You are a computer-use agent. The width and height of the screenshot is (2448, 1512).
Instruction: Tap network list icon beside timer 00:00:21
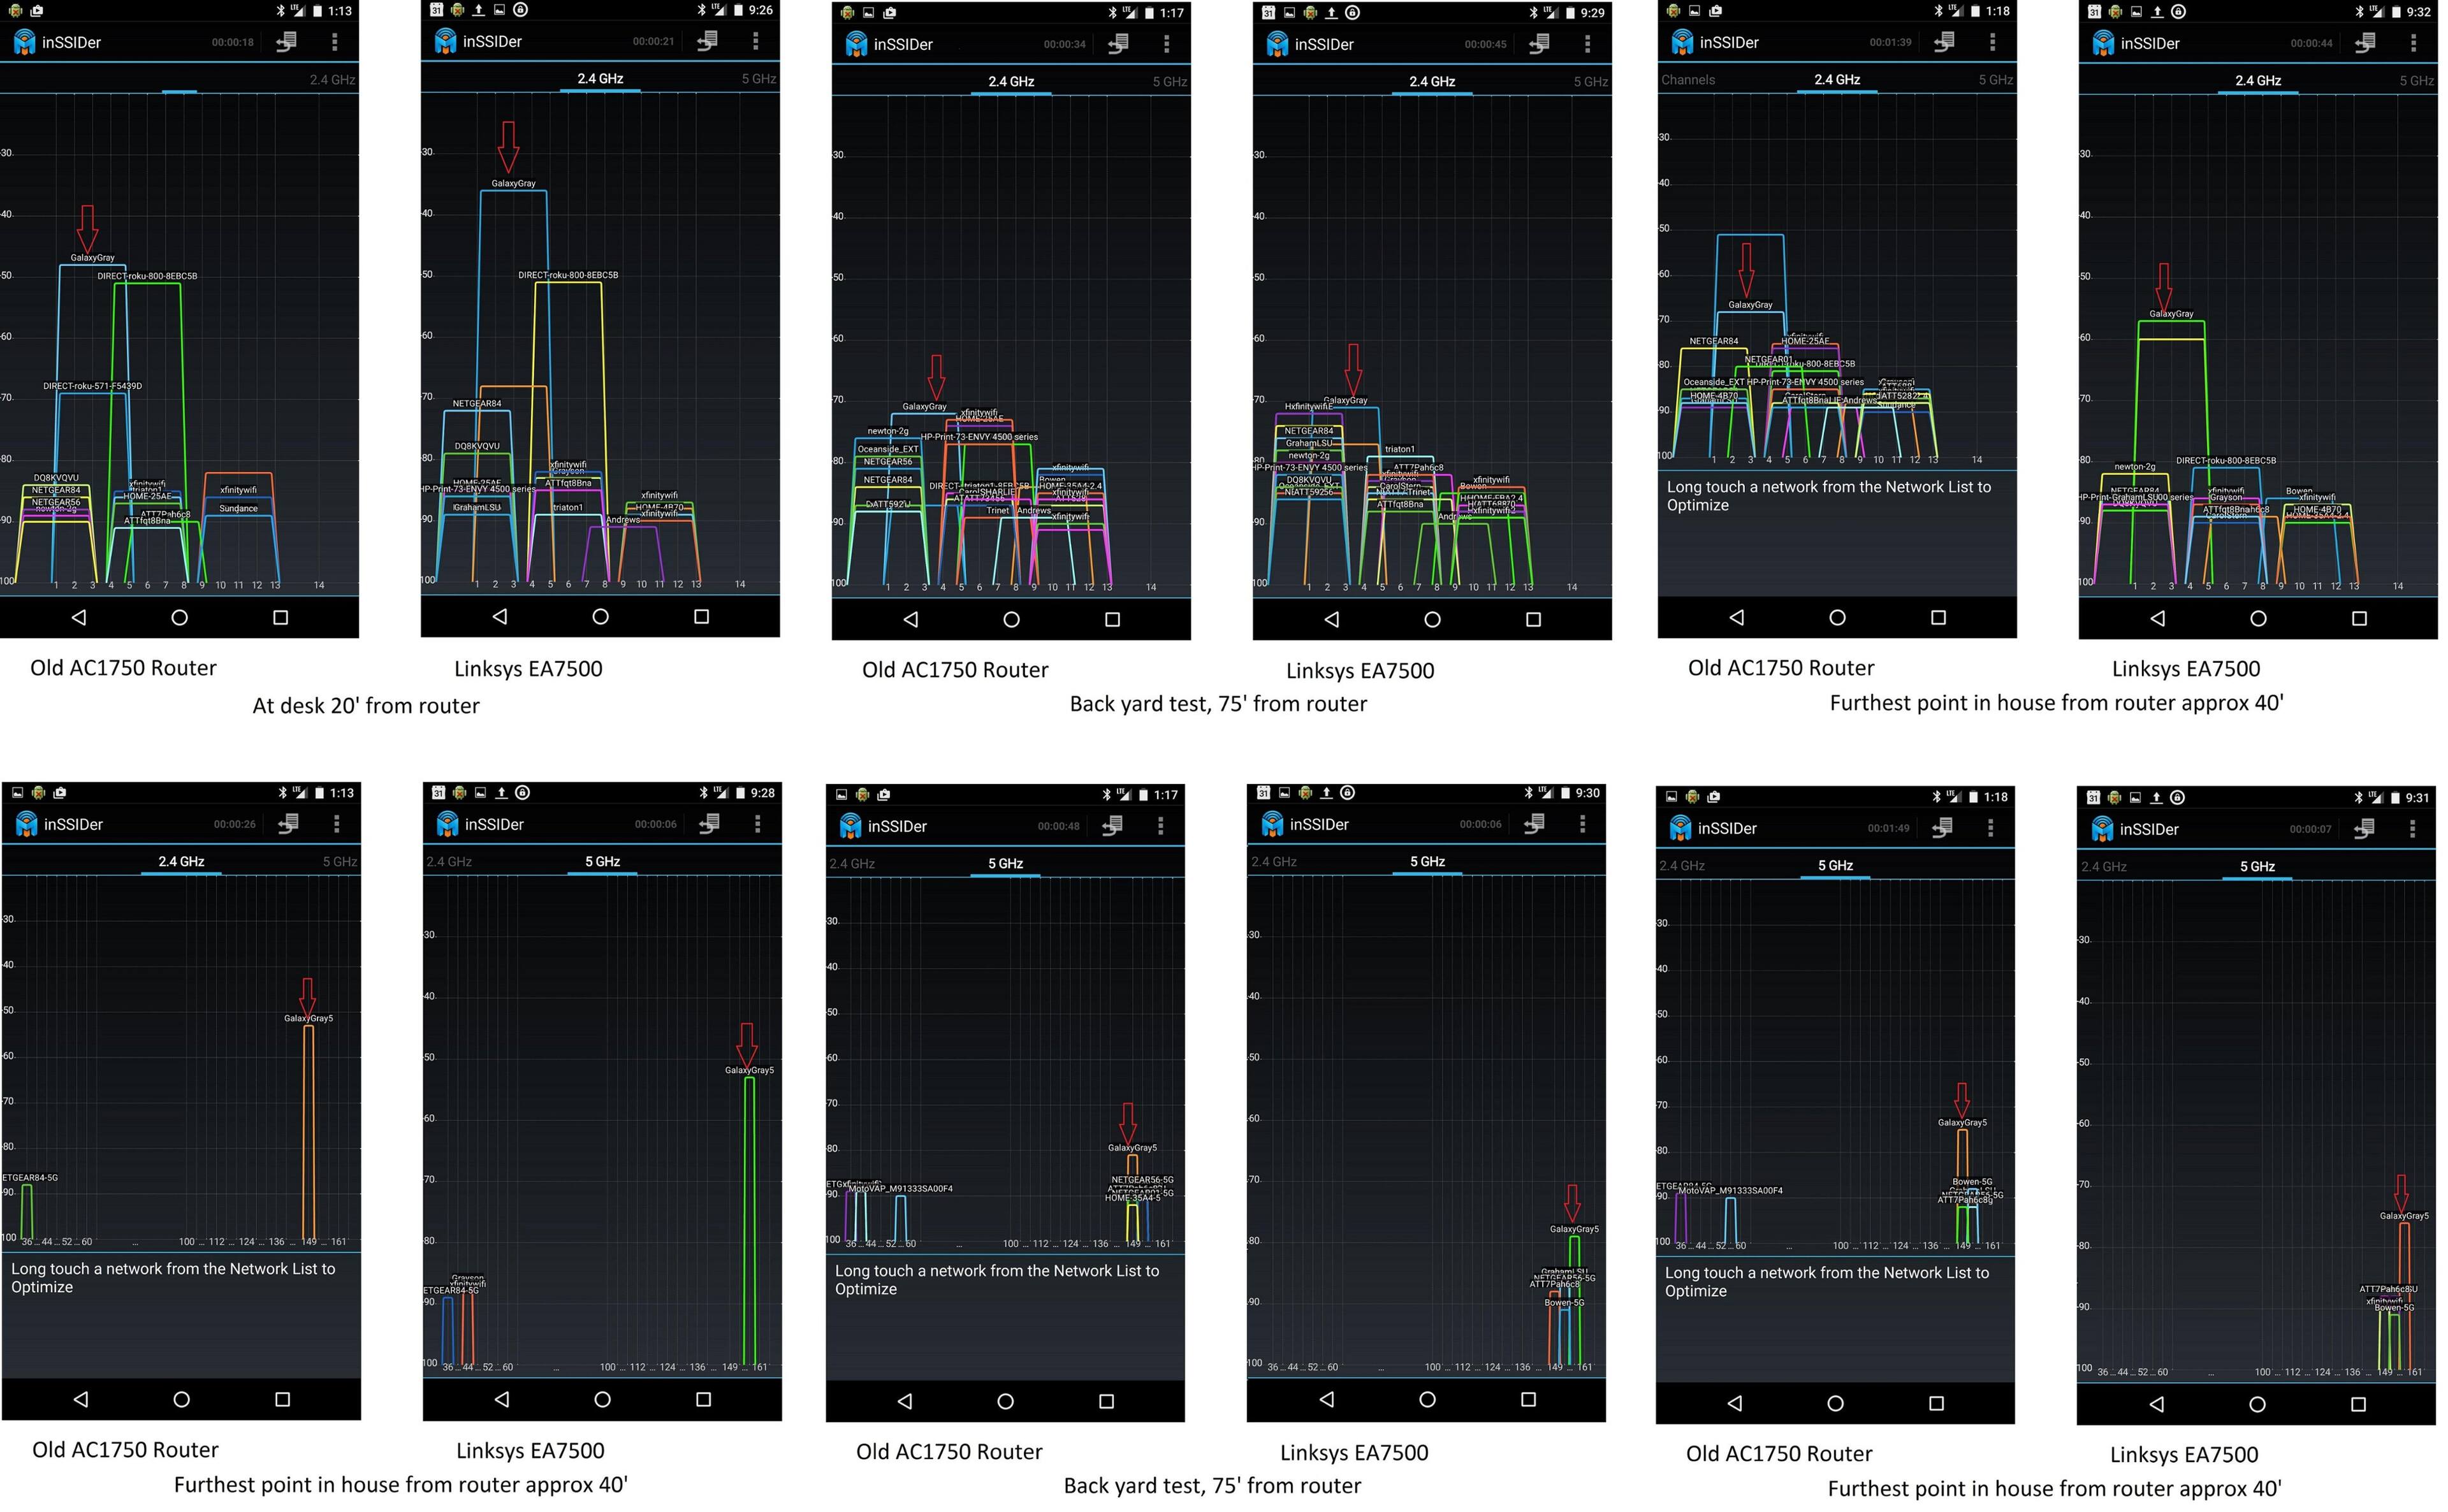point(707,41)
